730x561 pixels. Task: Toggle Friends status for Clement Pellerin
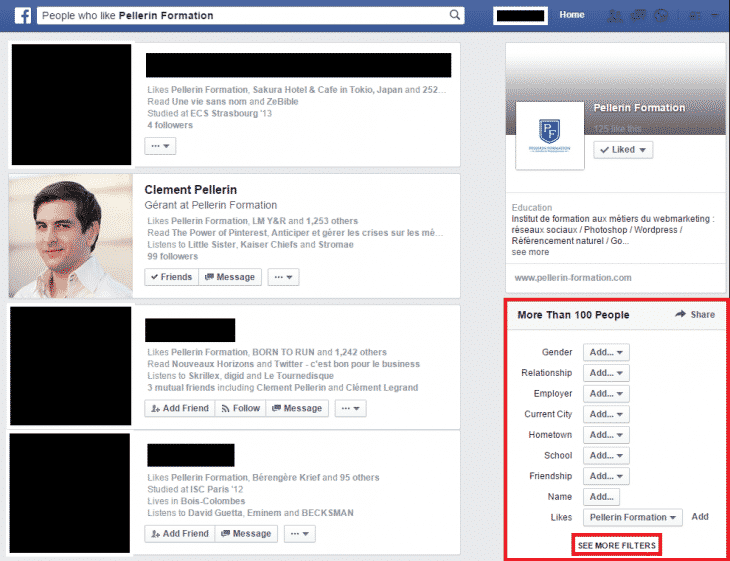(x=170, y=277)
